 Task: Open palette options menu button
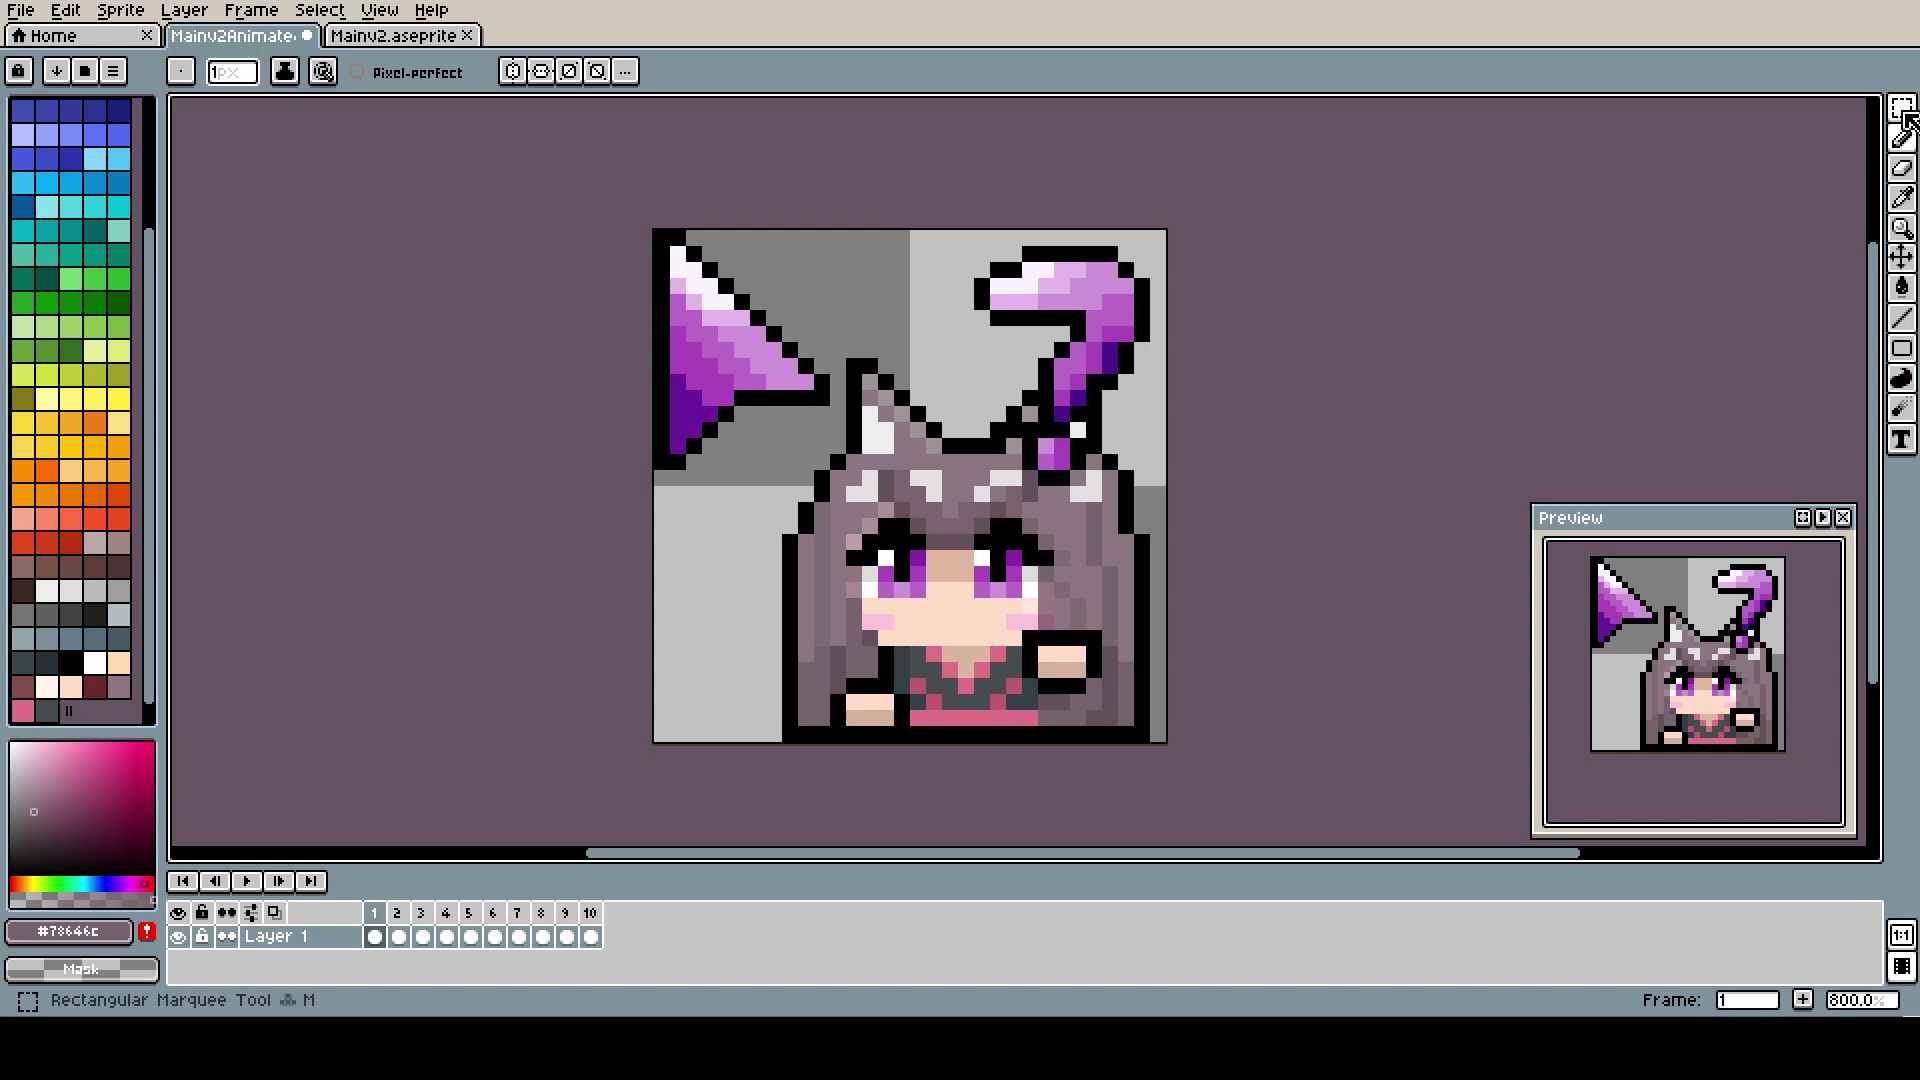(113, 71)
